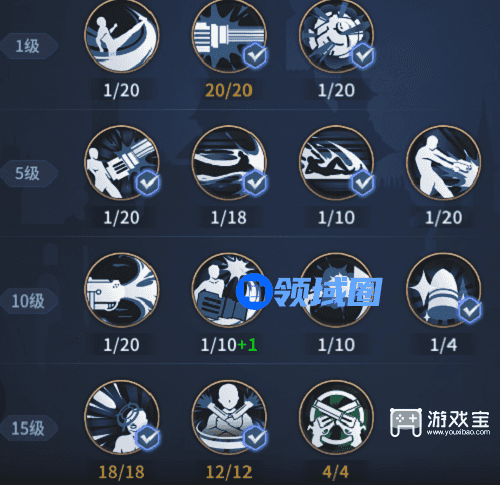Select the 10级 level tab
This screenshot has width=500, height=485.
[29, 301]
